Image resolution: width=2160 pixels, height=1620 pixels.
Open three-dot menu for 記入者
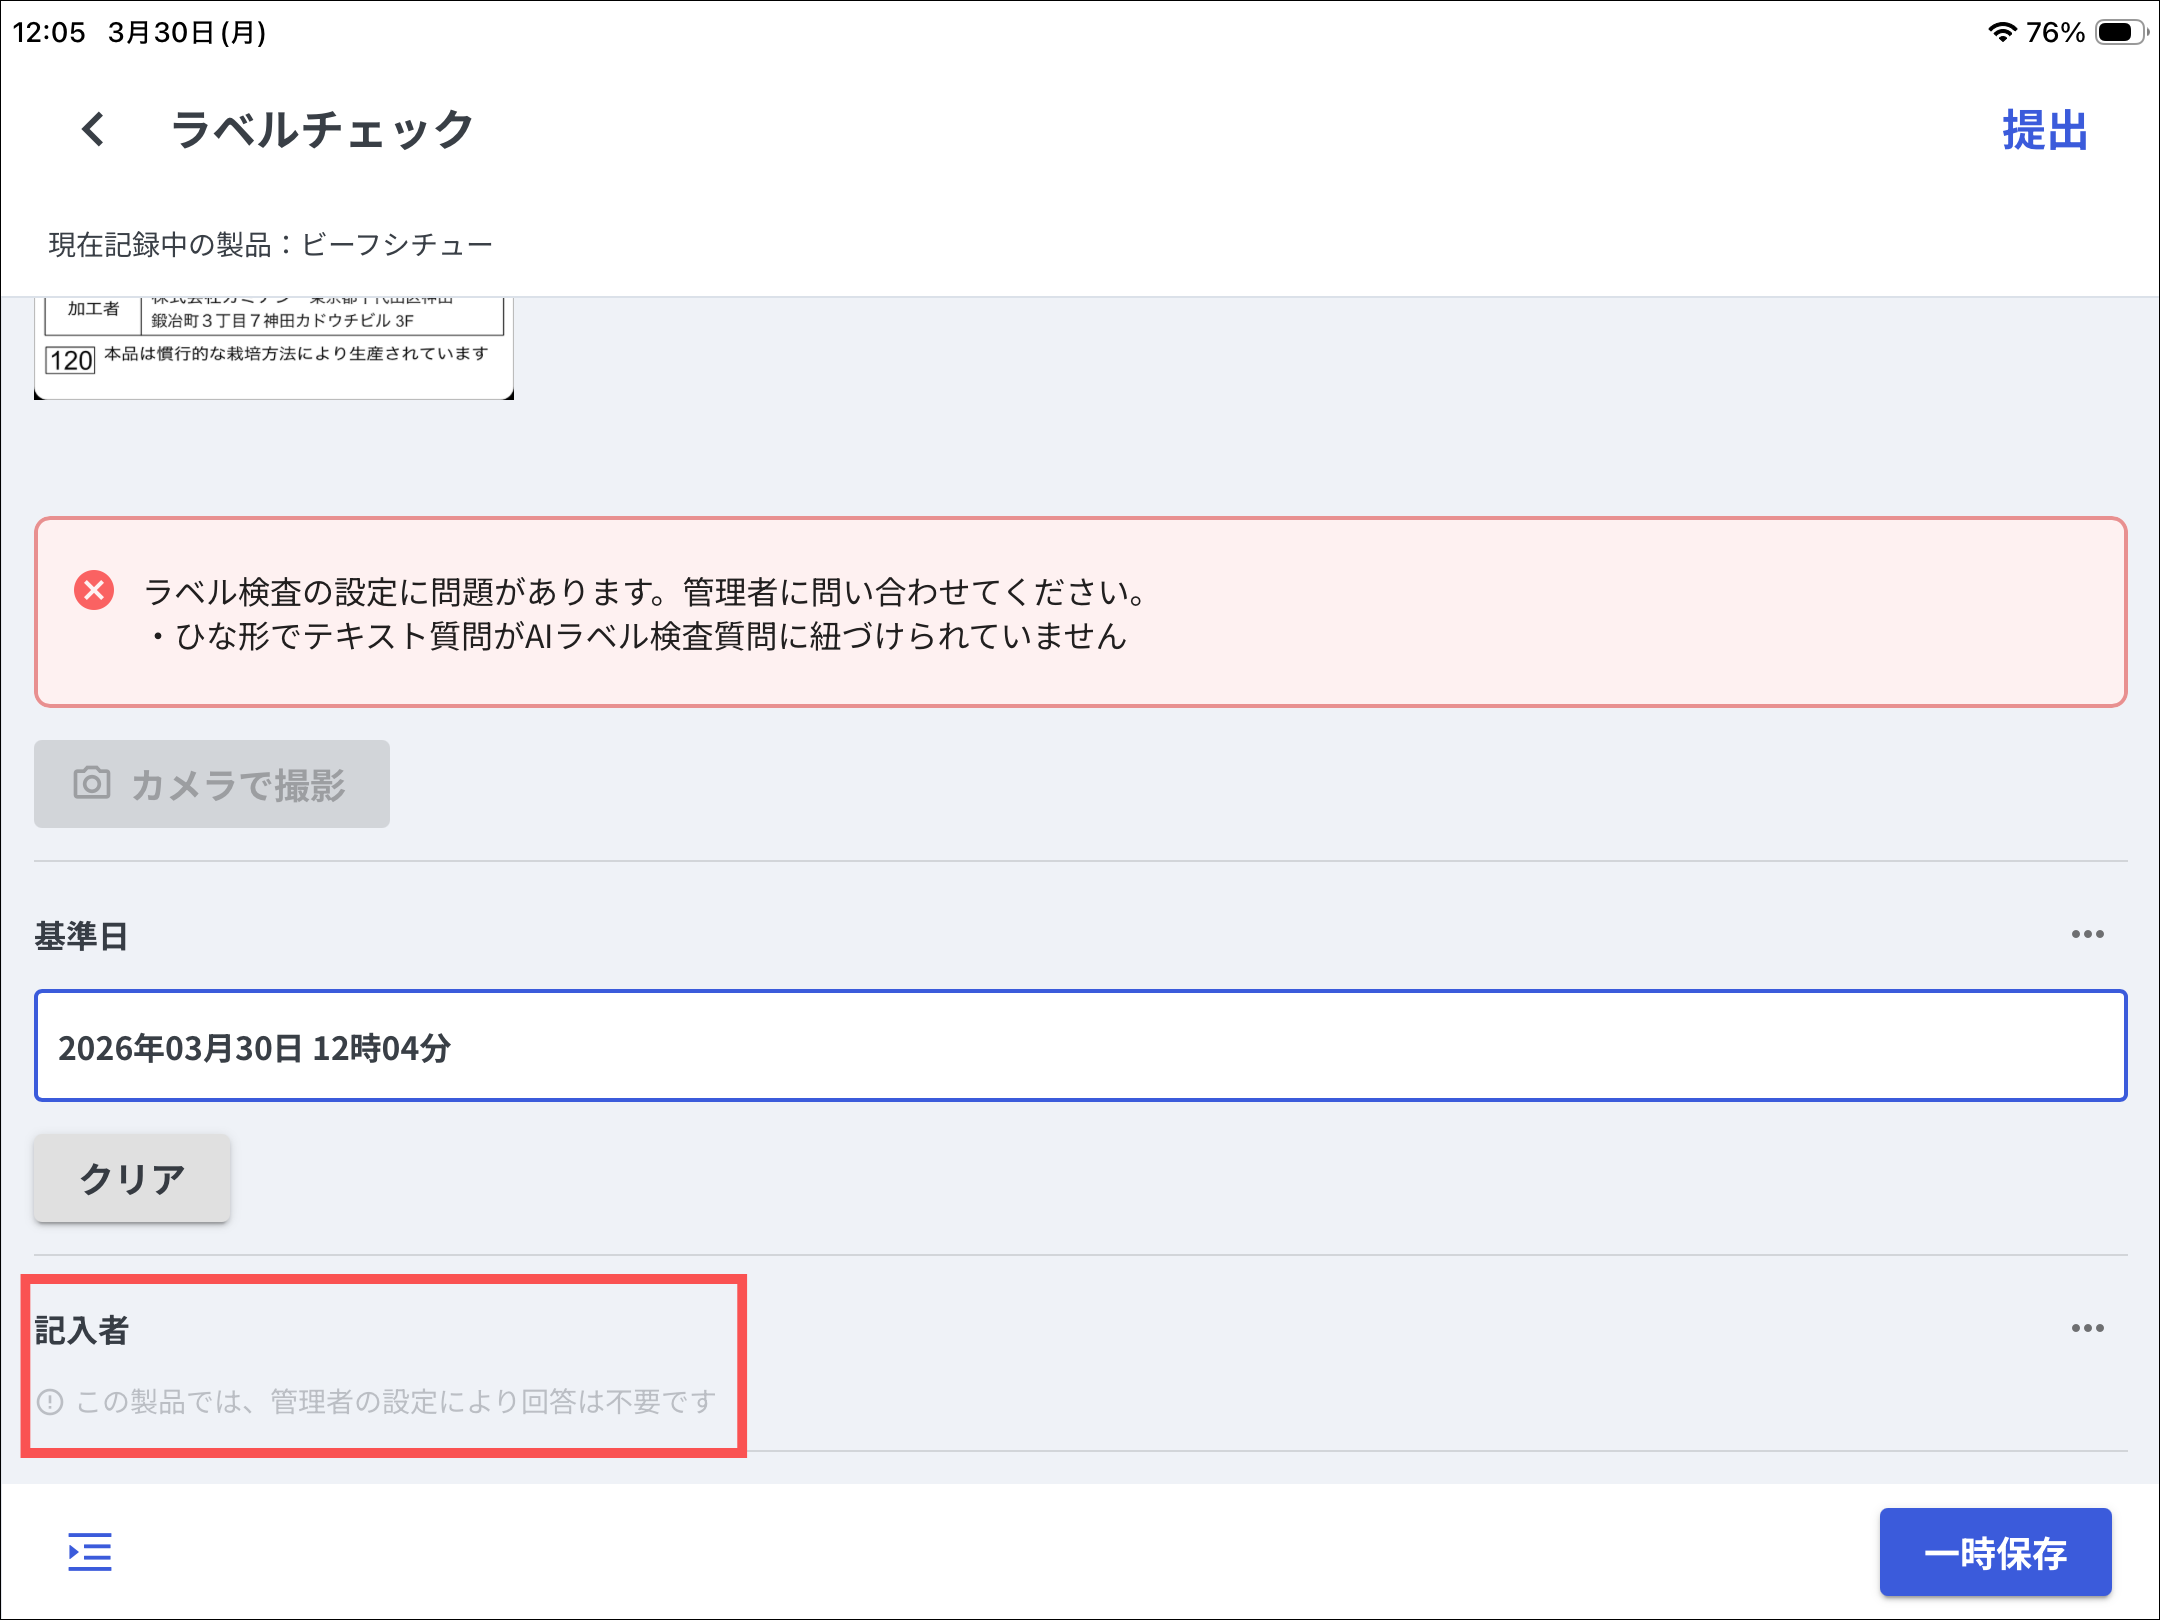[x=2087, y=1328]
